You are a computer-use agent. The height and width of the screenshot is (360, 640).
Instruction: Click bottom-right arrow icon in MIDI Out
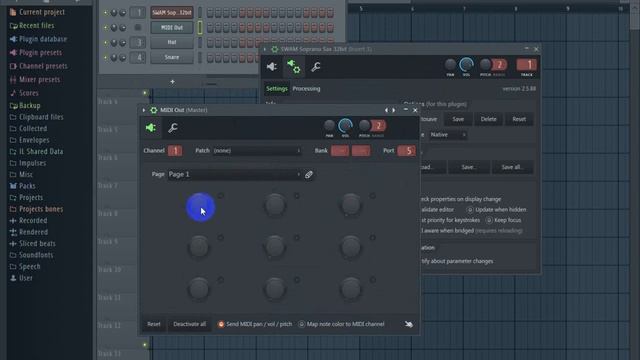tap(409, 324)
